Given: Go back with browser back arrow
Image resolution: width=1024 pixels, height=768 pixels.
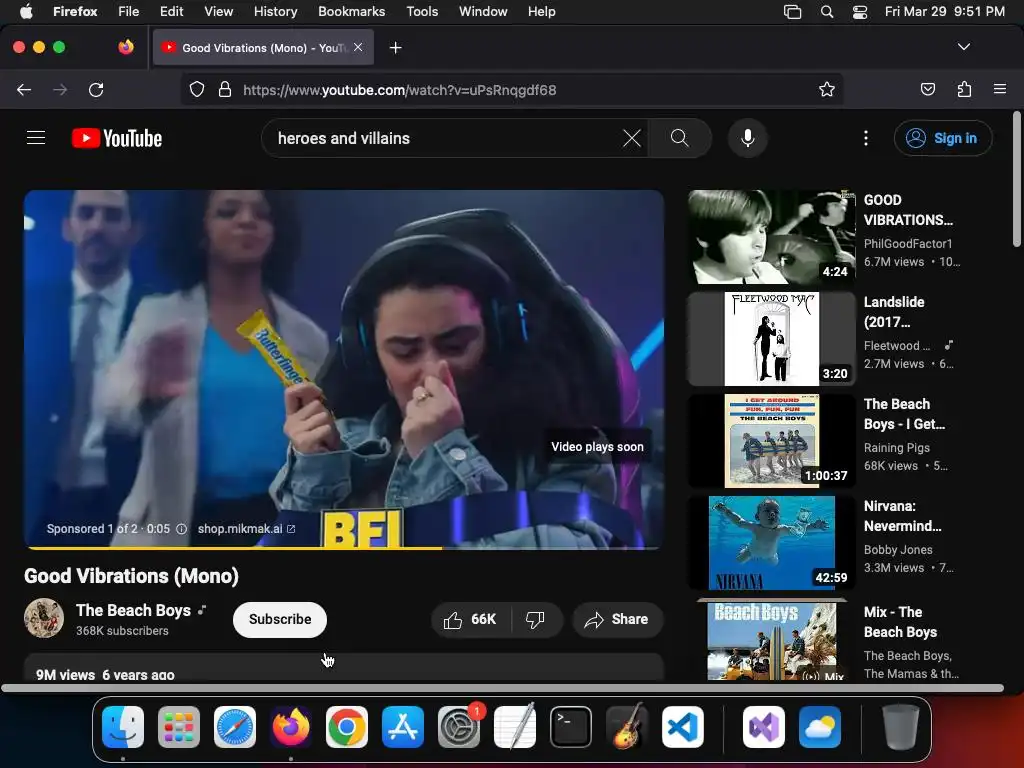Looking at the screenshot, I should pyautogui.click(x=24, y=89).
